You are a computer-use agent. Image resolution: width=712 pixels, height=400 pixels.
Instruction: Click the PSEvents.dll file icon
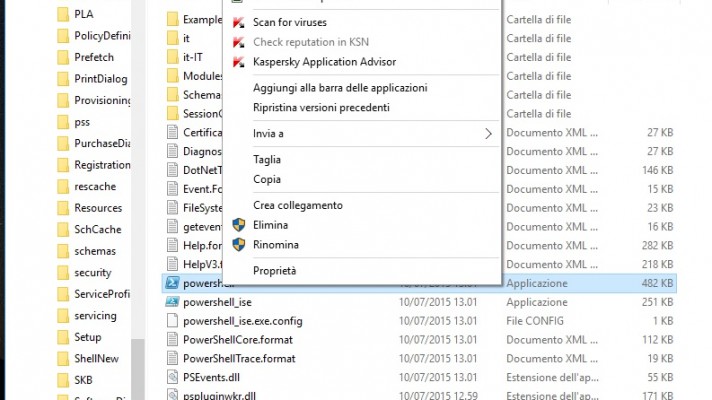pos(172,377)
